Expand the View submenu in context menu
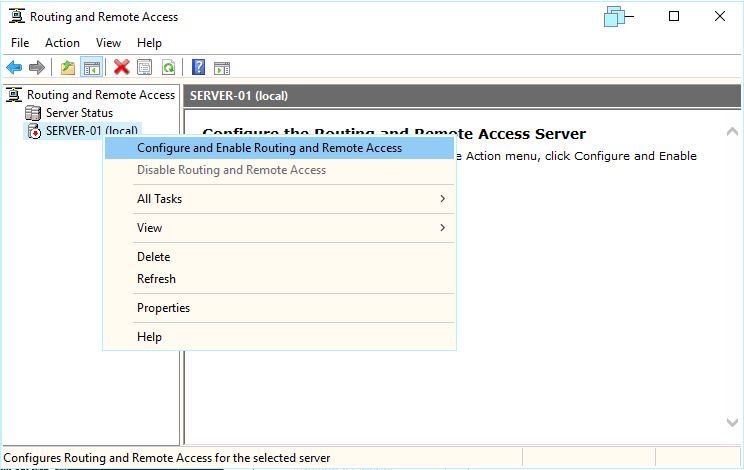The image size is (744, 470). click(150, 228)
